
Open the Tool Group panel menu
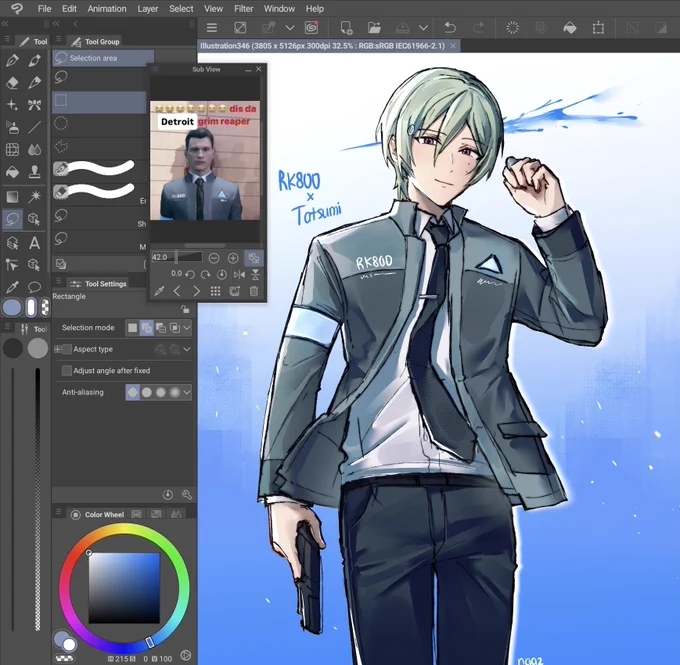click(59, 39)
